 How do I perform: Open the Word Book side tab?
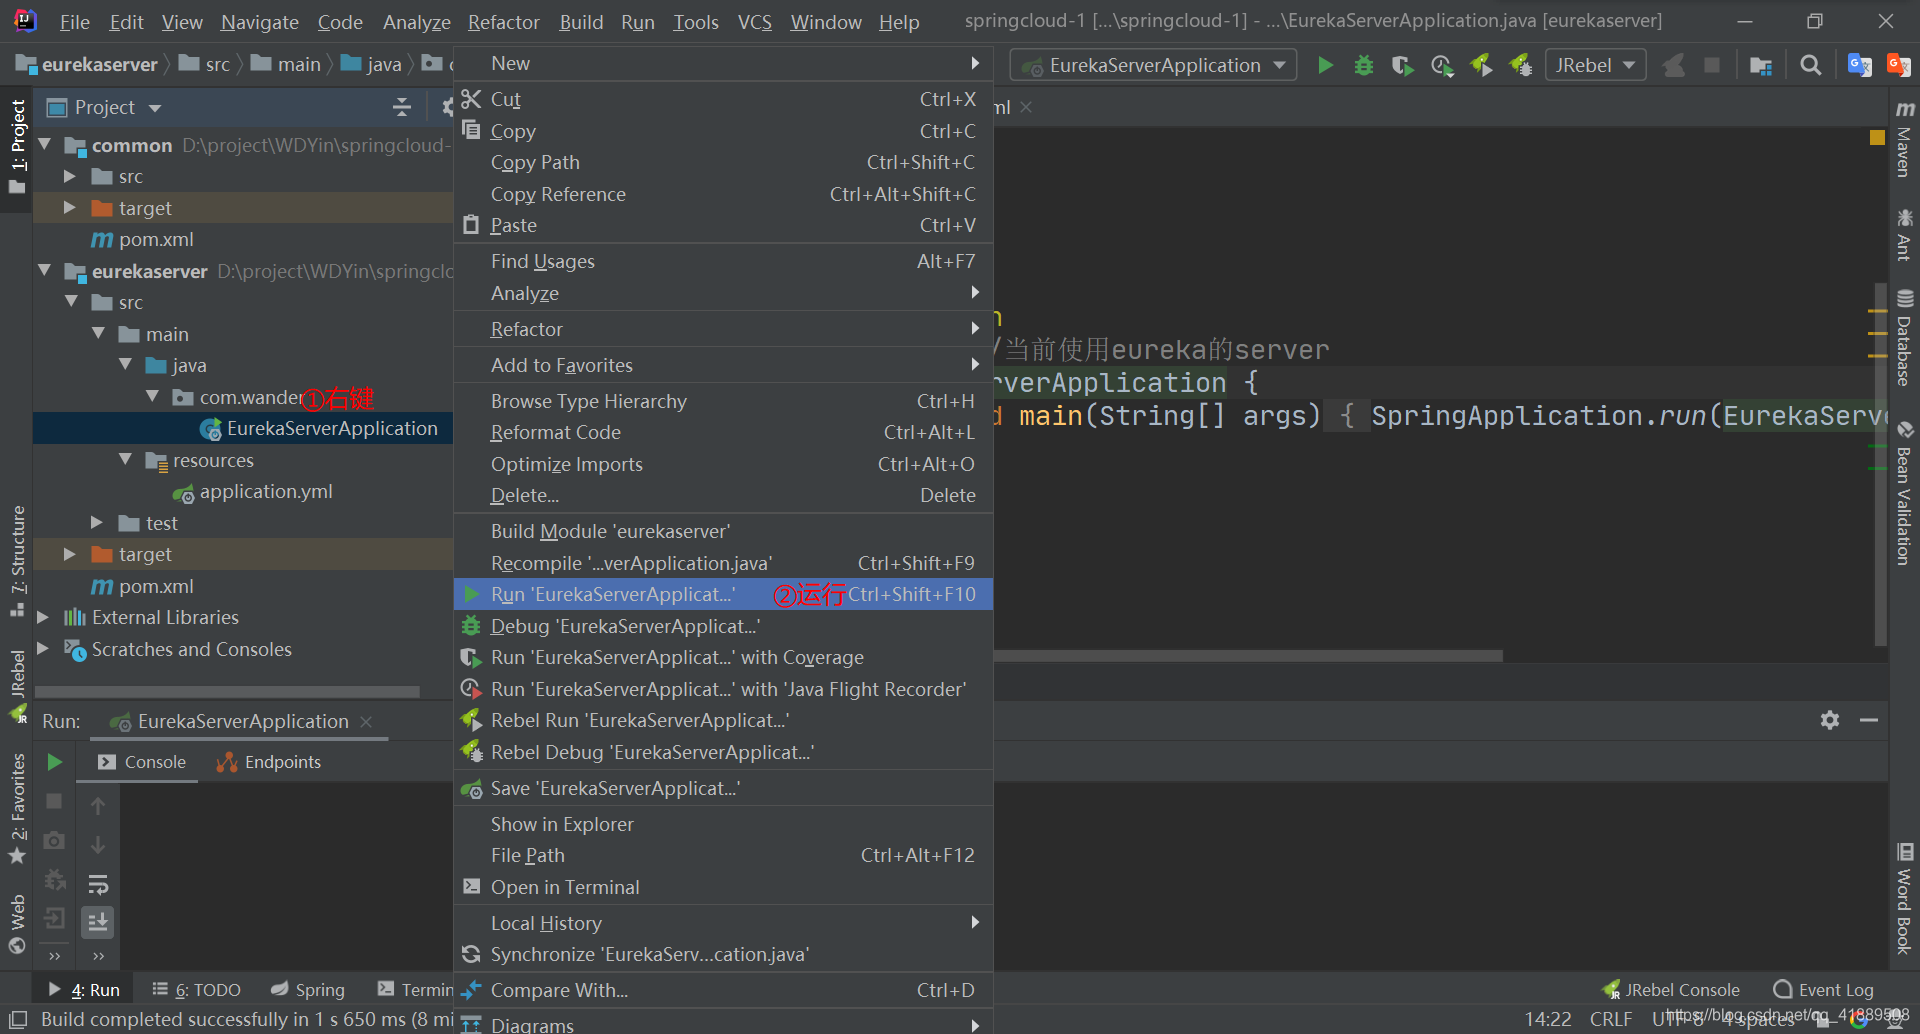tap(1904, 898)
